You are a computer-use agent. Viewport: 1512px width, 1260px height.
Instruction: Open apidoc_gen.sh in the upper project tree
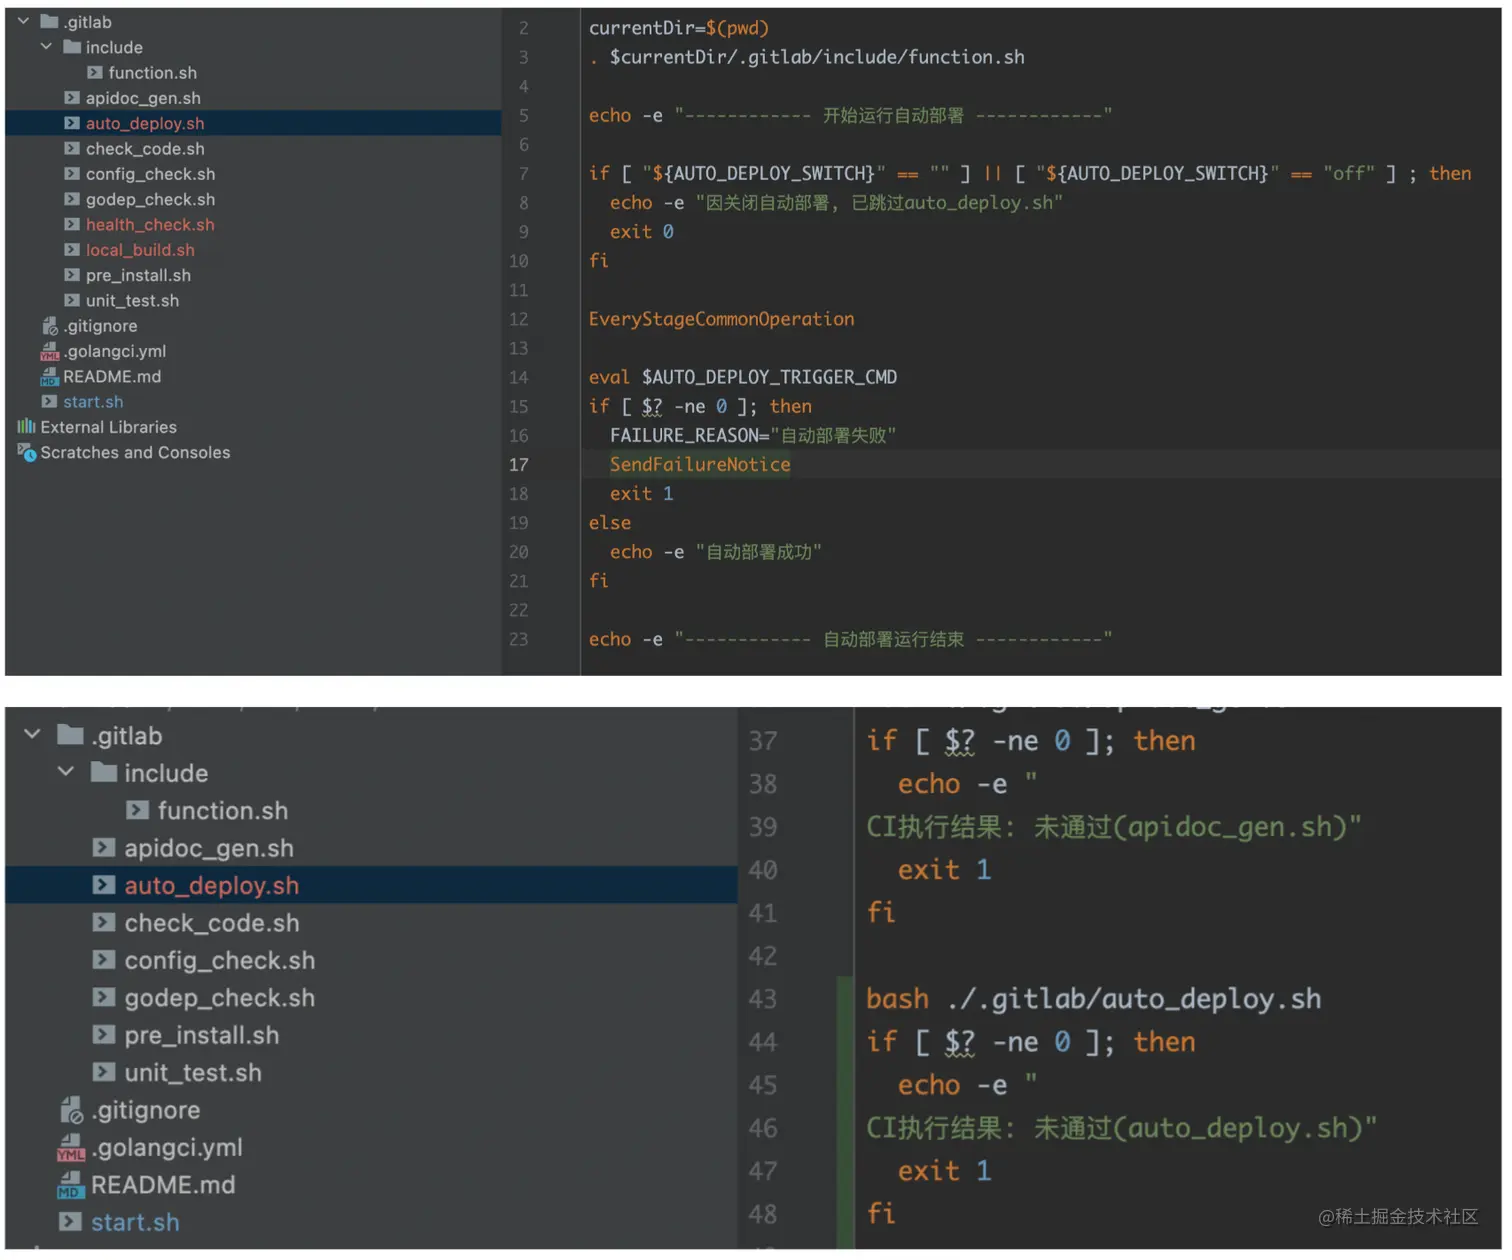143,98
